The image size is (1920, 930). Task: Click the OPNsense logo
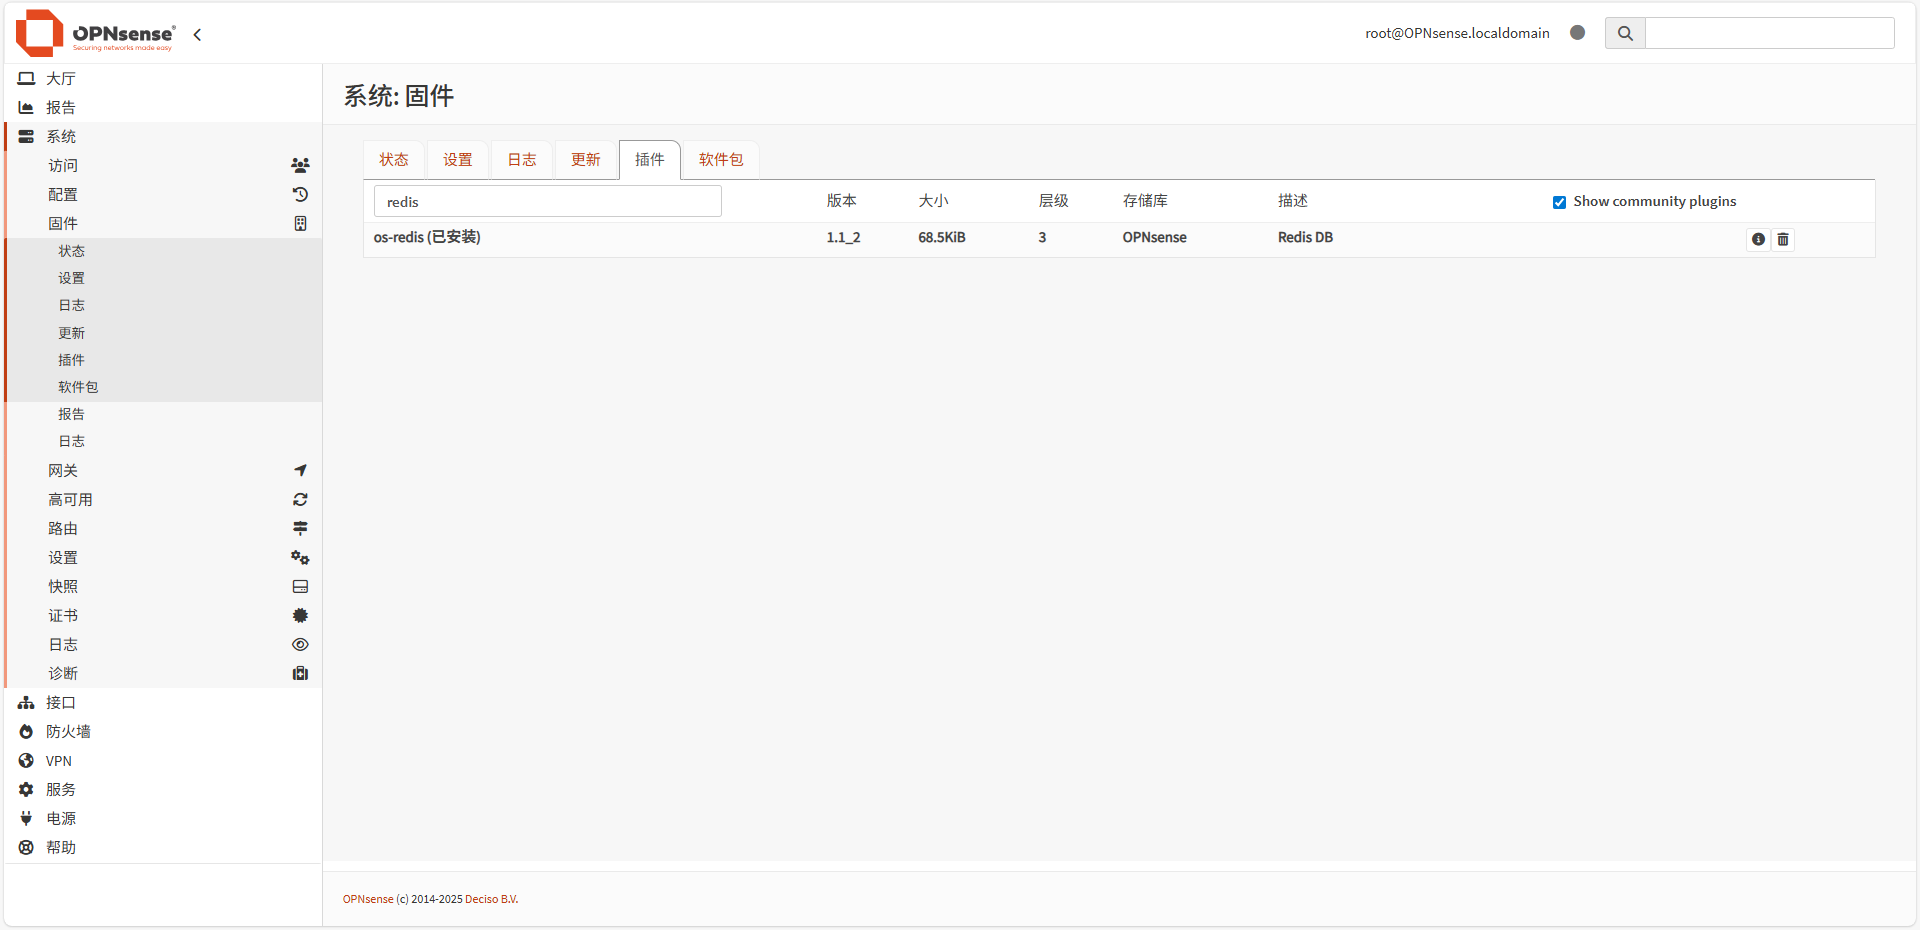coord(96,33)
